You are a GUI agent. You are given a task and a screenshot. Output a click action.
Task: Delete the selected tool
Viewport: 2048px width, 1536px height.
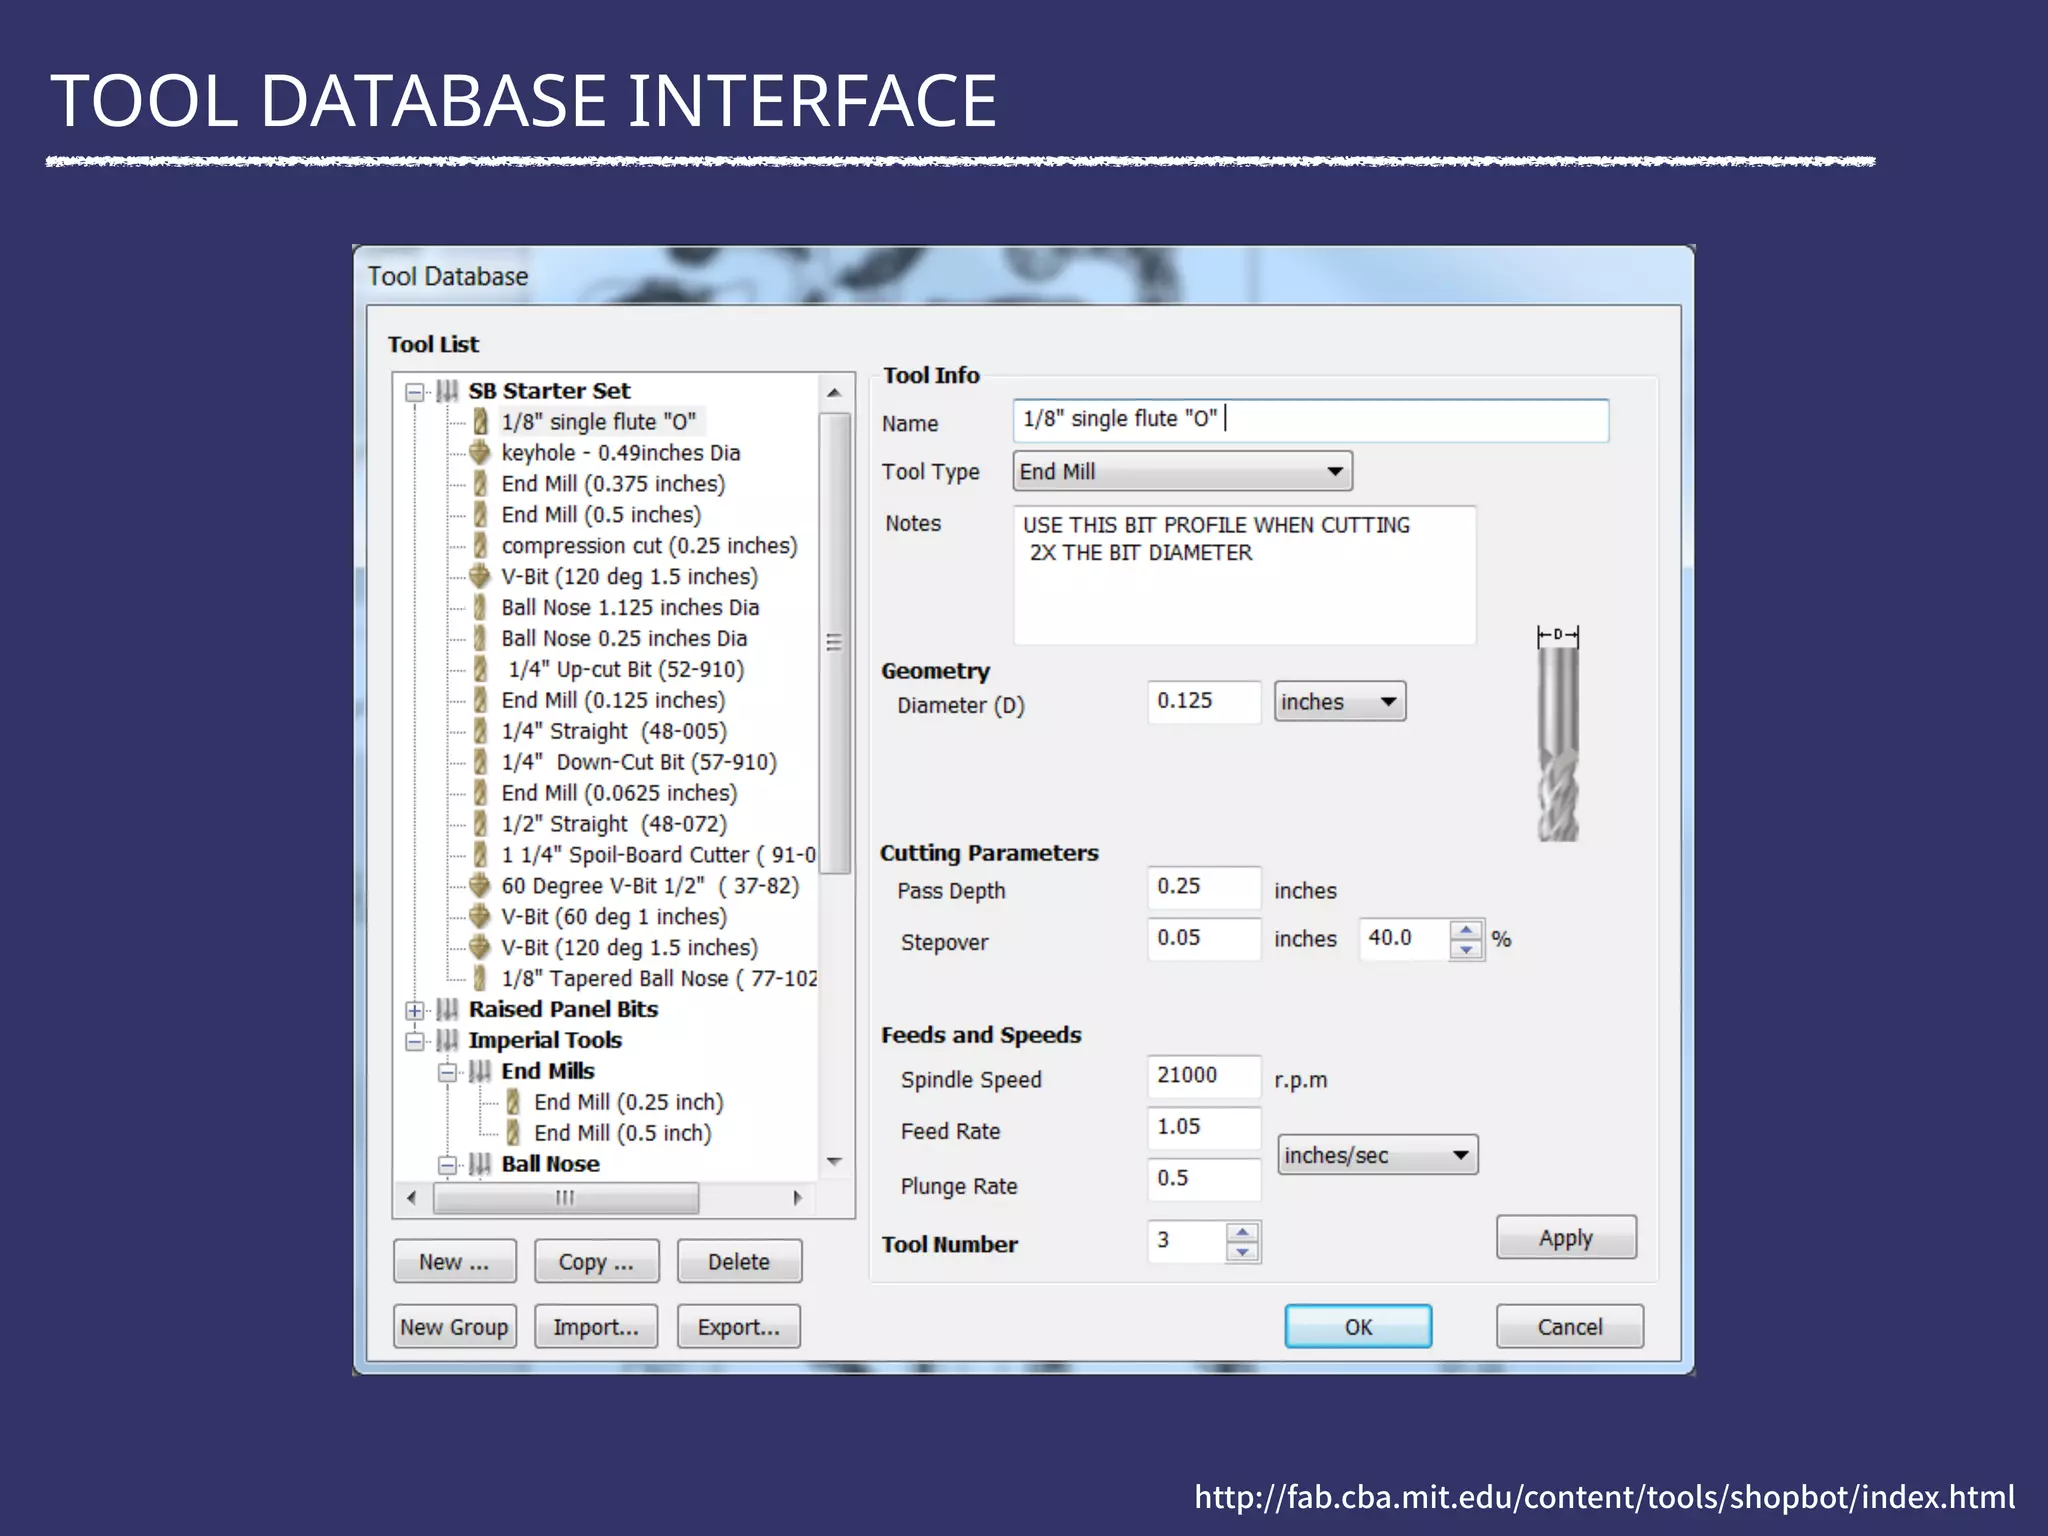point(739,1261)
